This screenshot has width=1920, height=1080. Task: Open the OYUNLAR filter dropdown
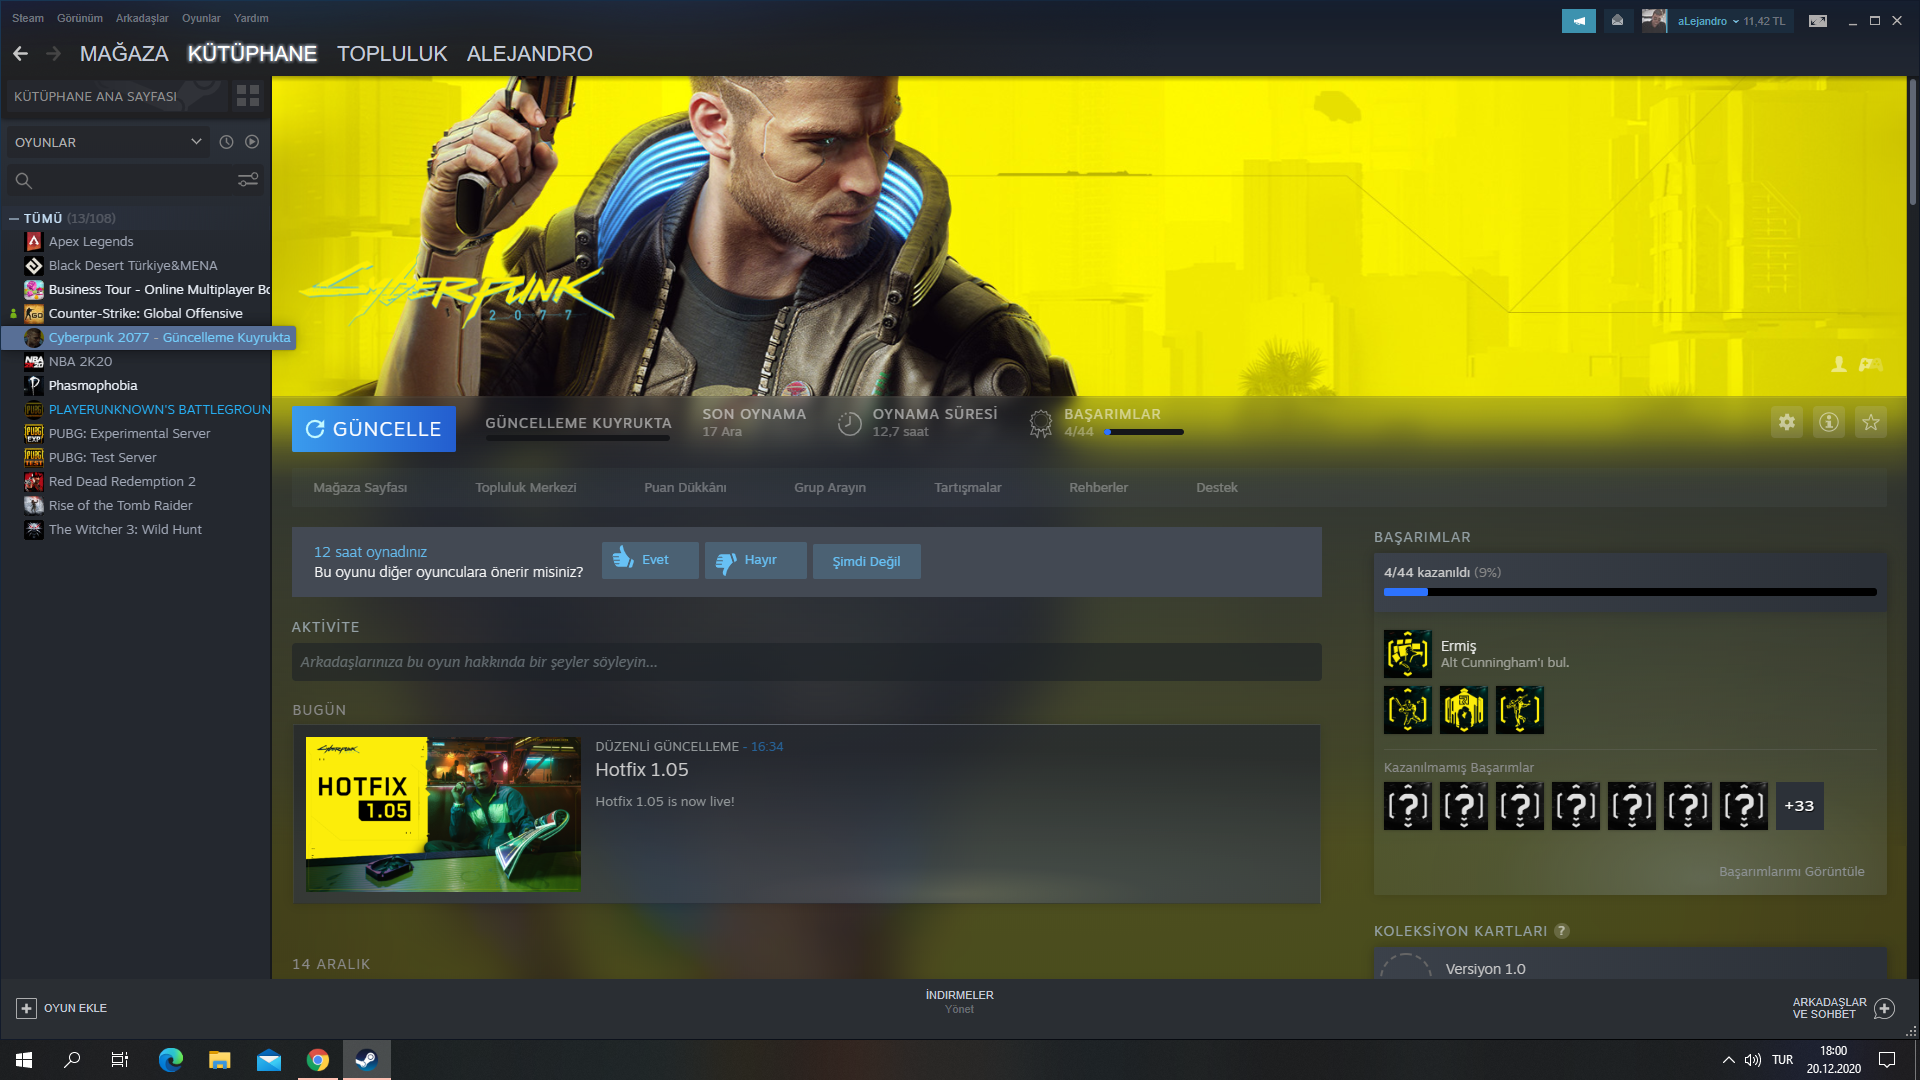pyautogui.click(x=109, y=142)
